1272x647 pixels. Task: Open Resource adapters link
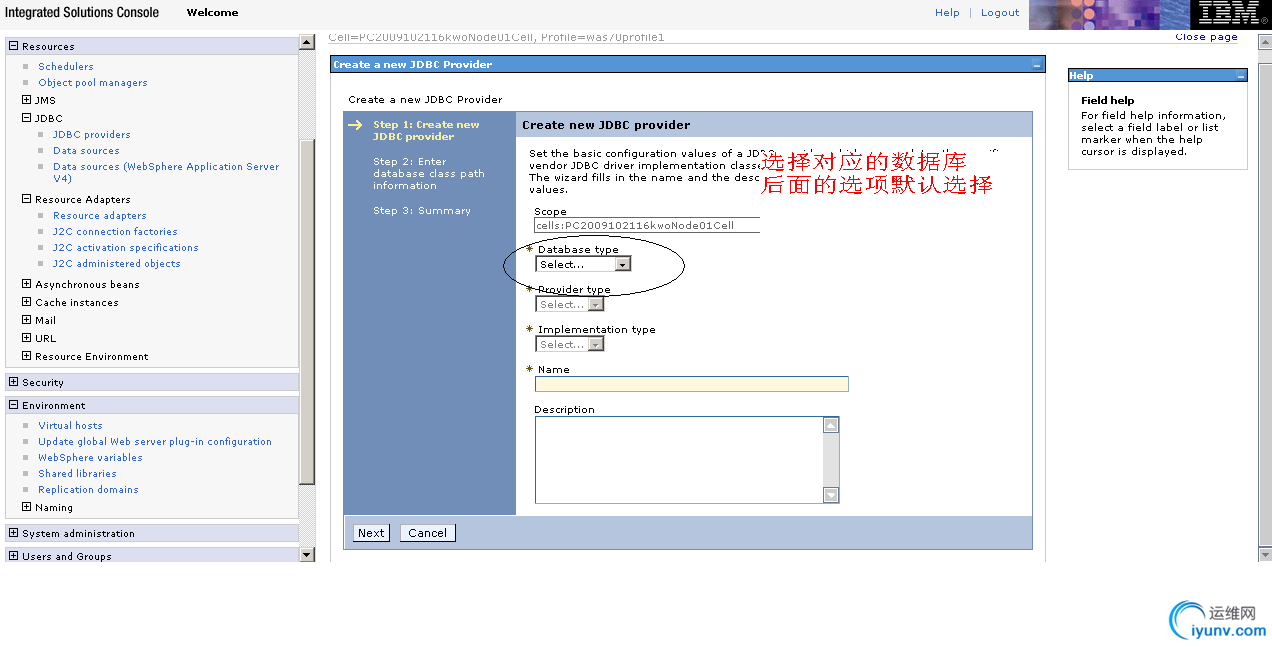100,216
